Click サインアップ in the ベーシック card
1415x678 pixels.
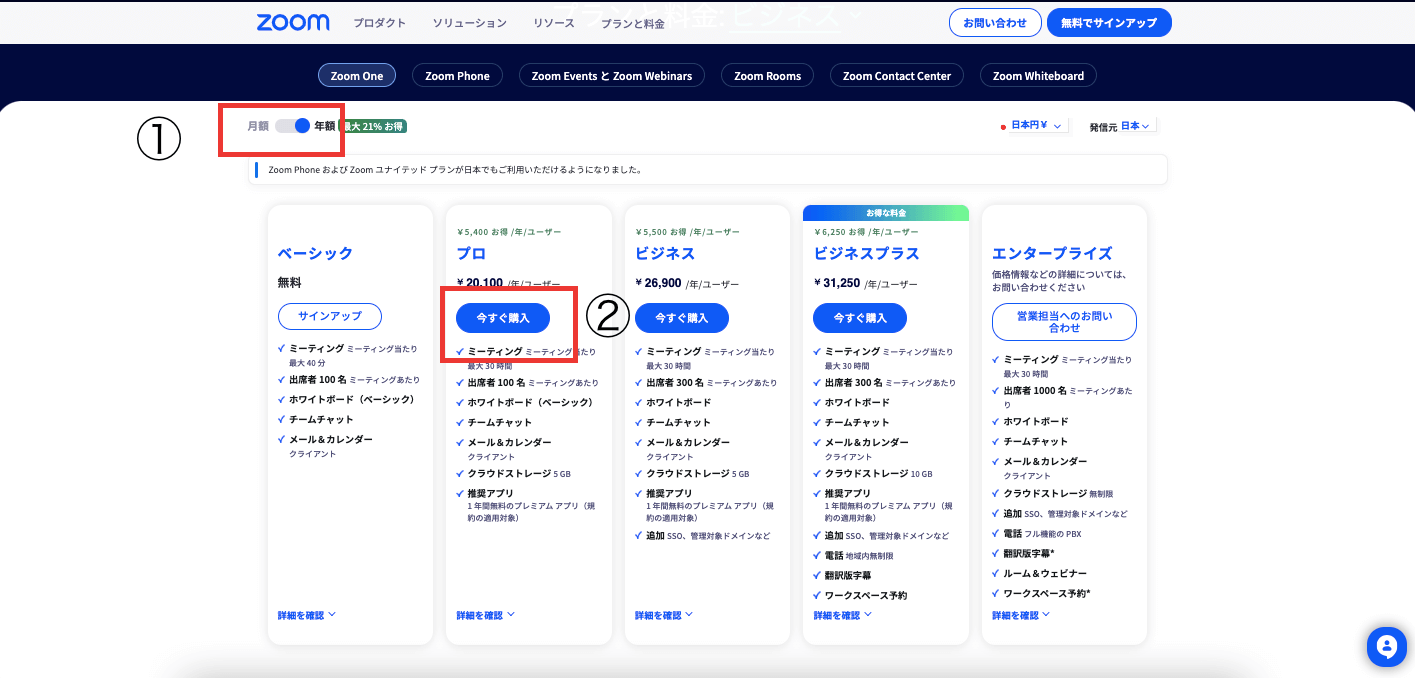tap(330, 316)
